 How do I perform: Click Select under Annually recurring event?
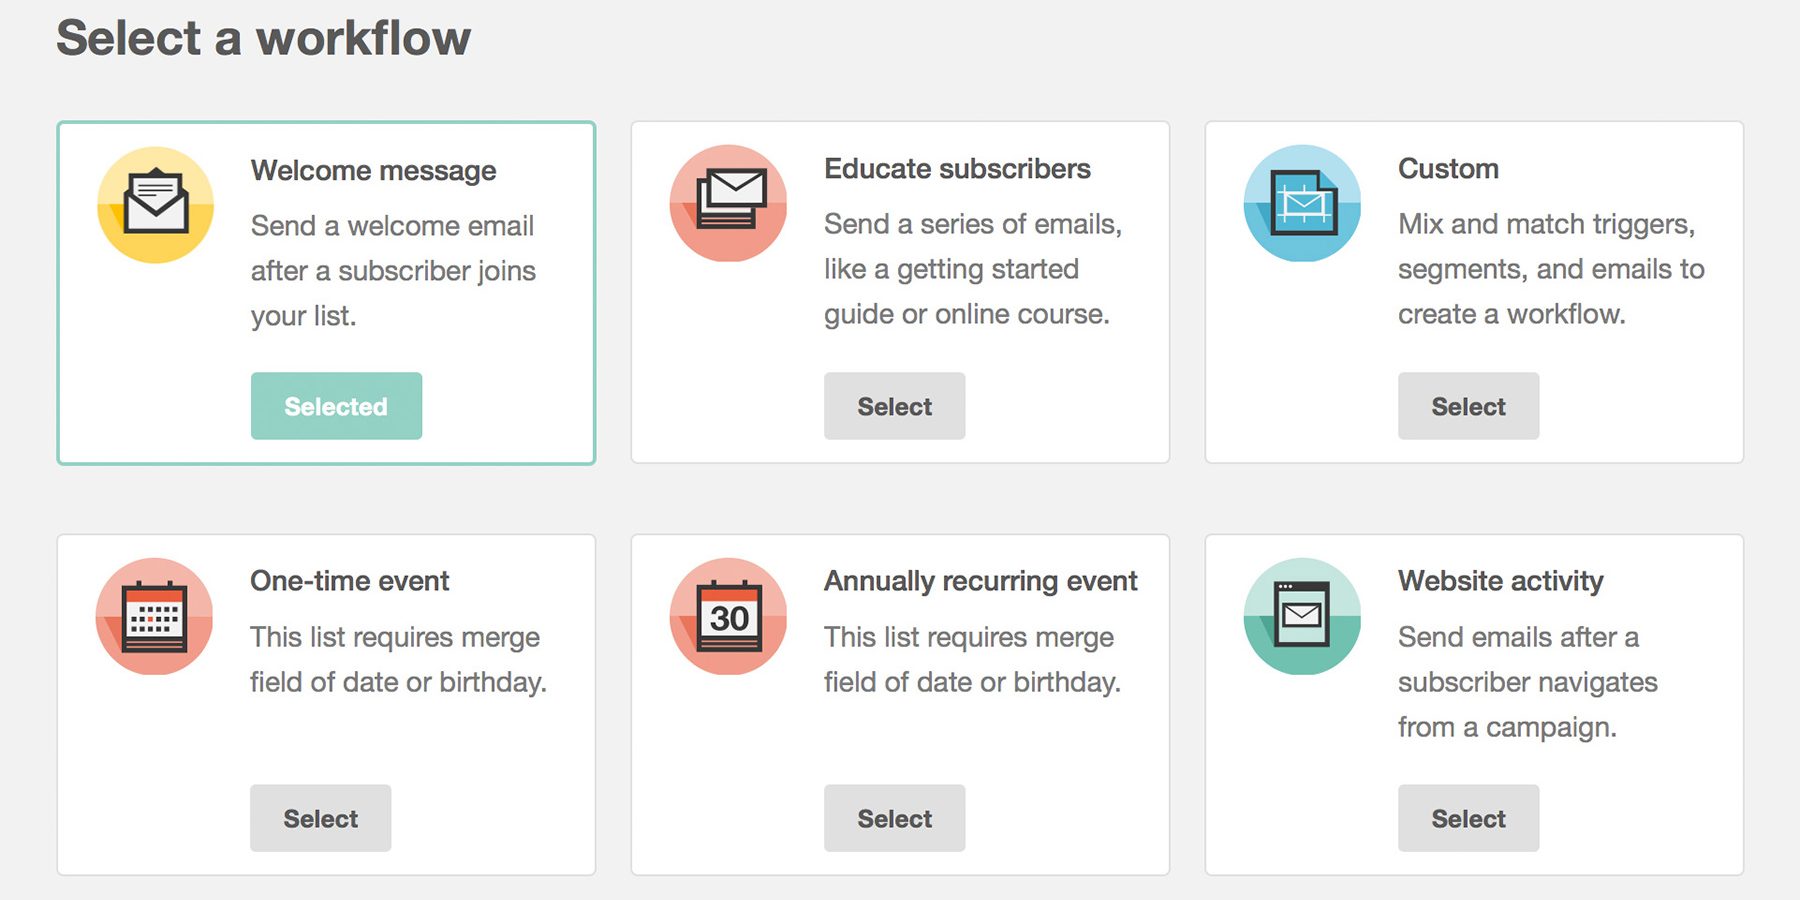coord(894,818)
